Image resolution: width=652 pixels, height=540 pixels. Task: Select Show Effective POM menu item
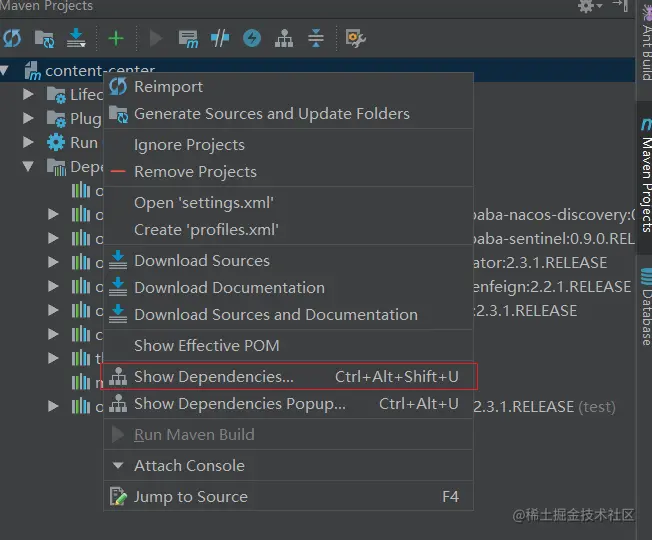click(289, 346)
